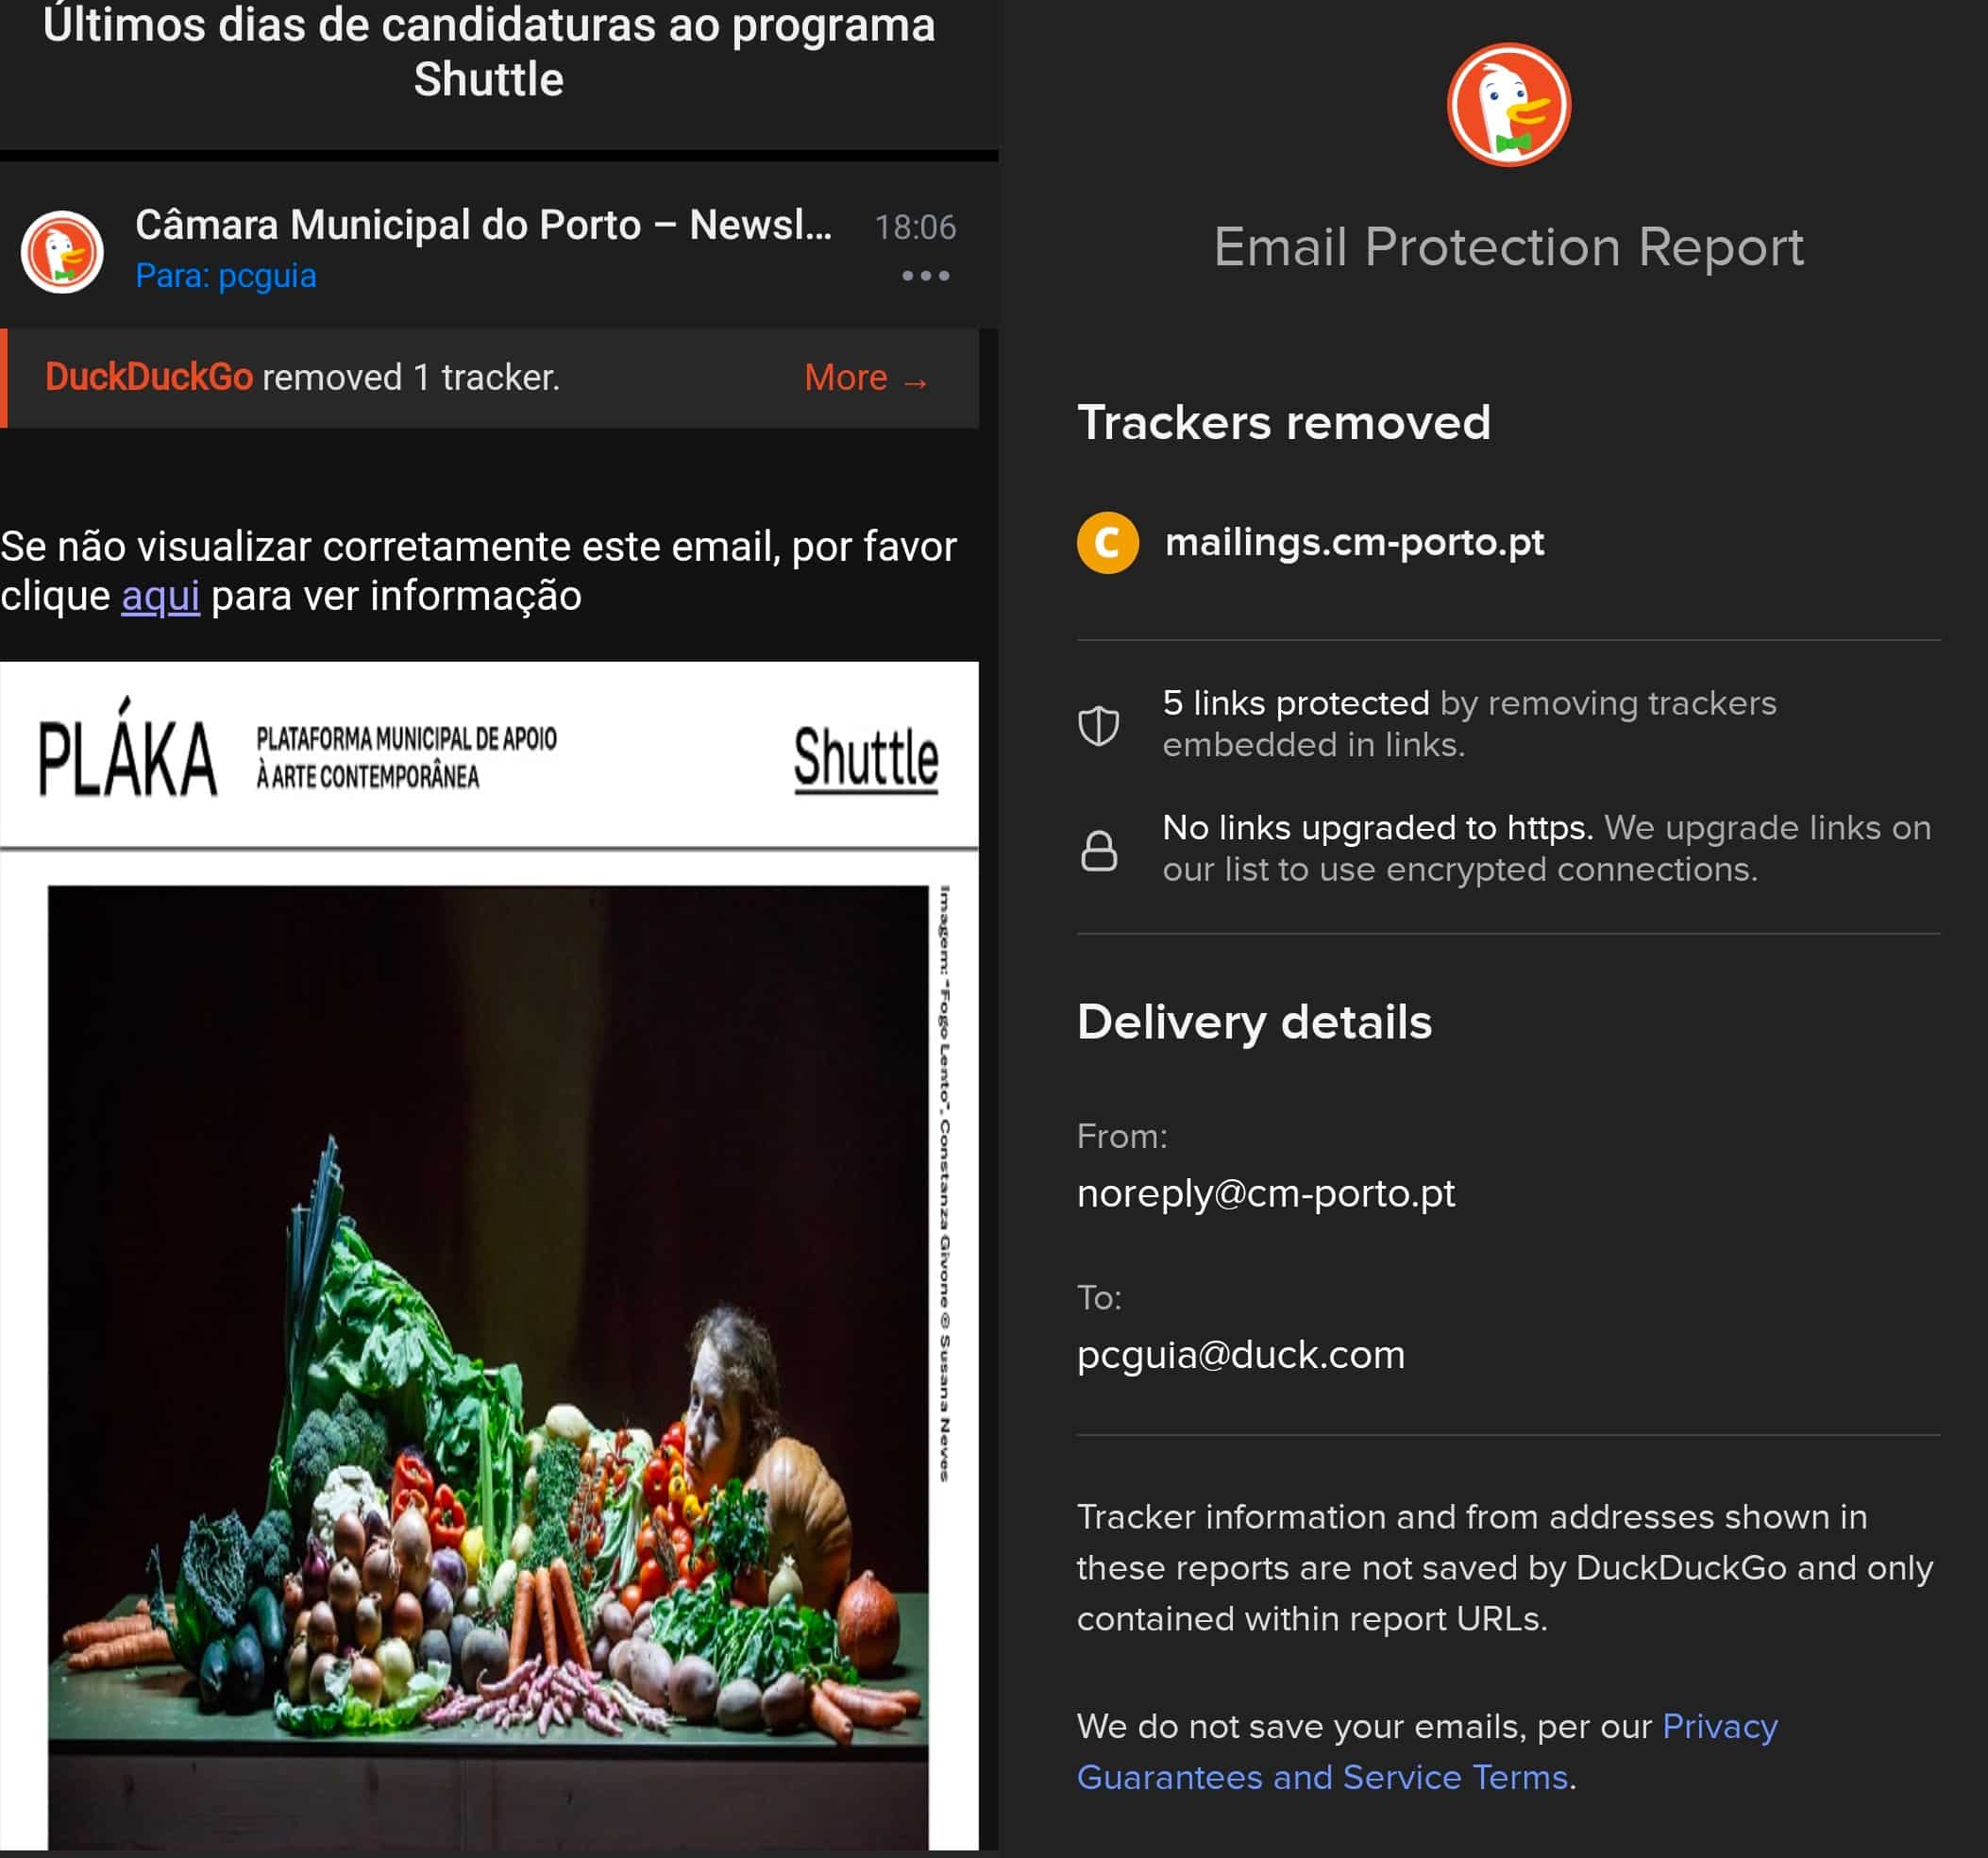Click the padlock https upgrade icon
Screen dimensions: 1988x1858
coord(1098,851)
